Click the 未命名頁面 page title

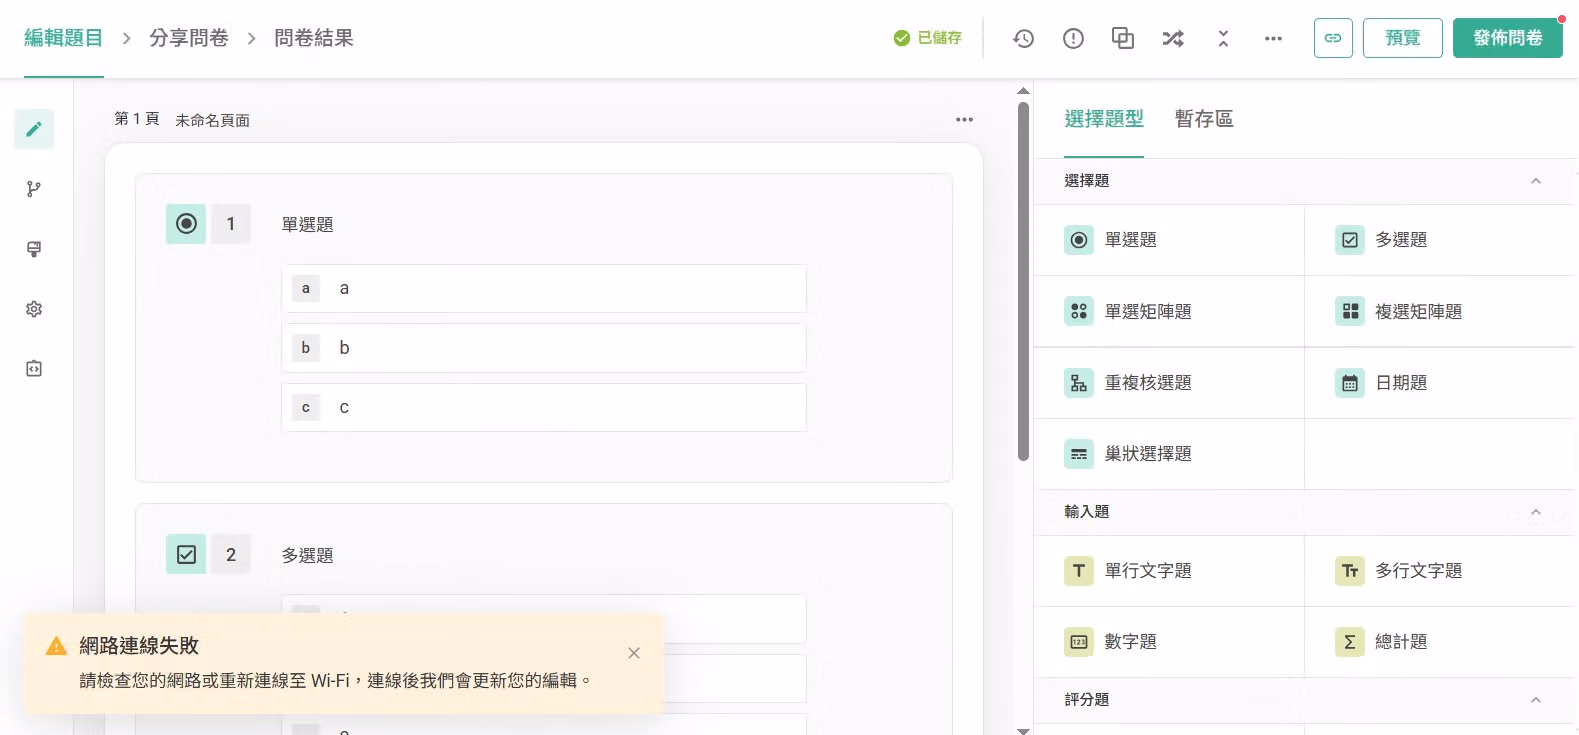tap(213, 120)
